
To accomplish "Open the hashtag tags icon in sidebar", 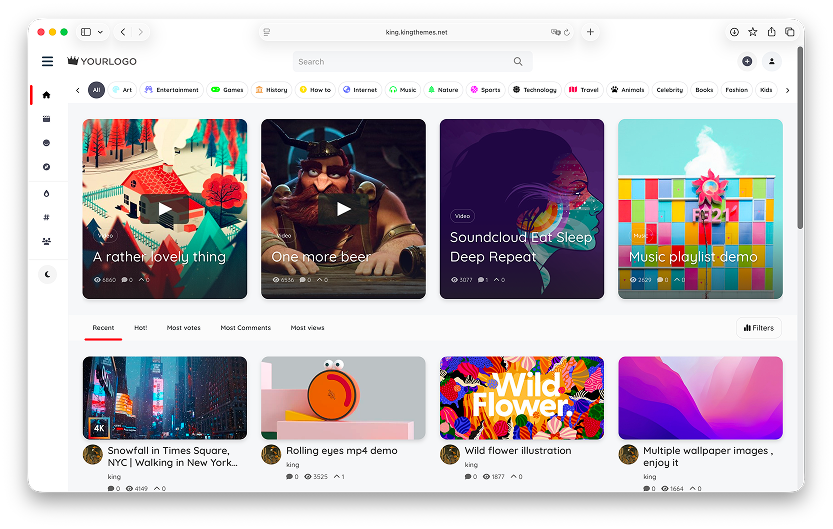I will click(47, 217).
